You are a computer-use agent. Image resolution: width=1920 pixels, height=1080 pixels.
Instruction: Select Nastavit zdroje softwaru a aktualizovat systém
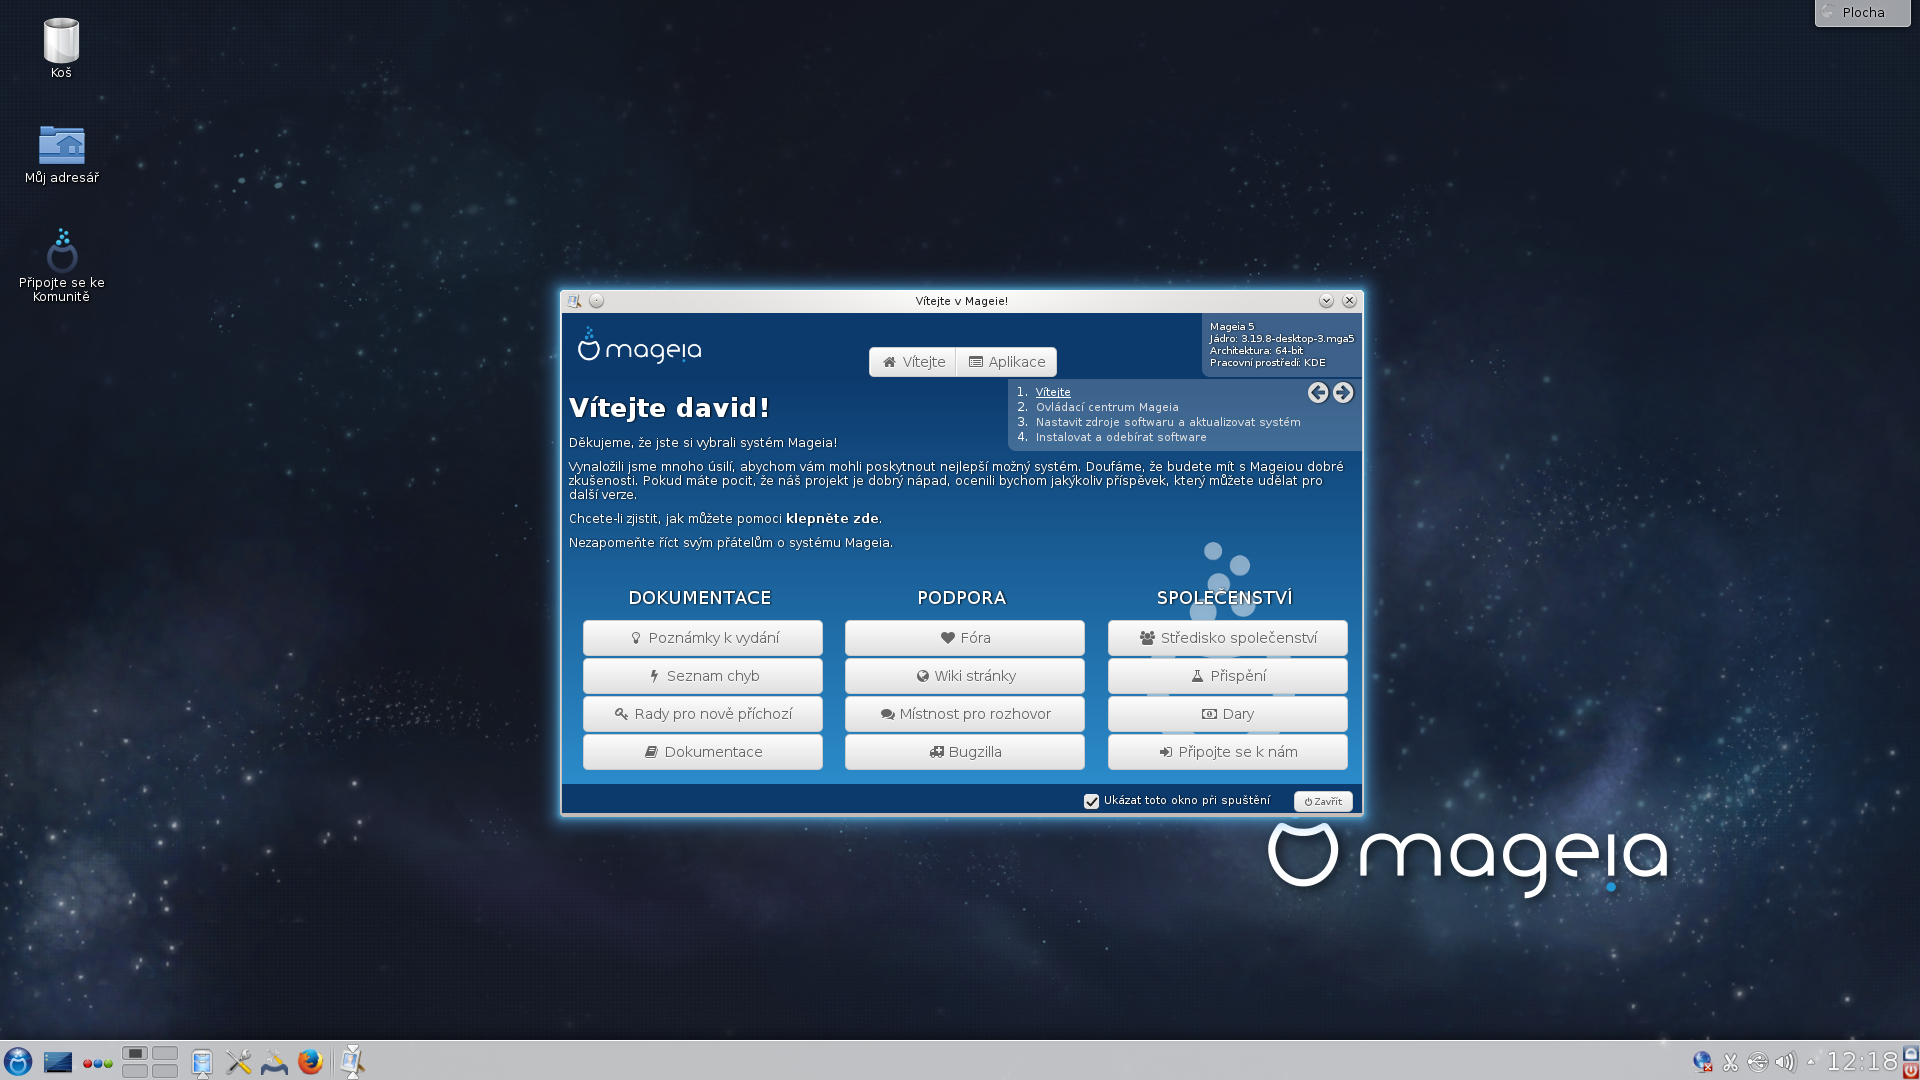[1168, 422]
